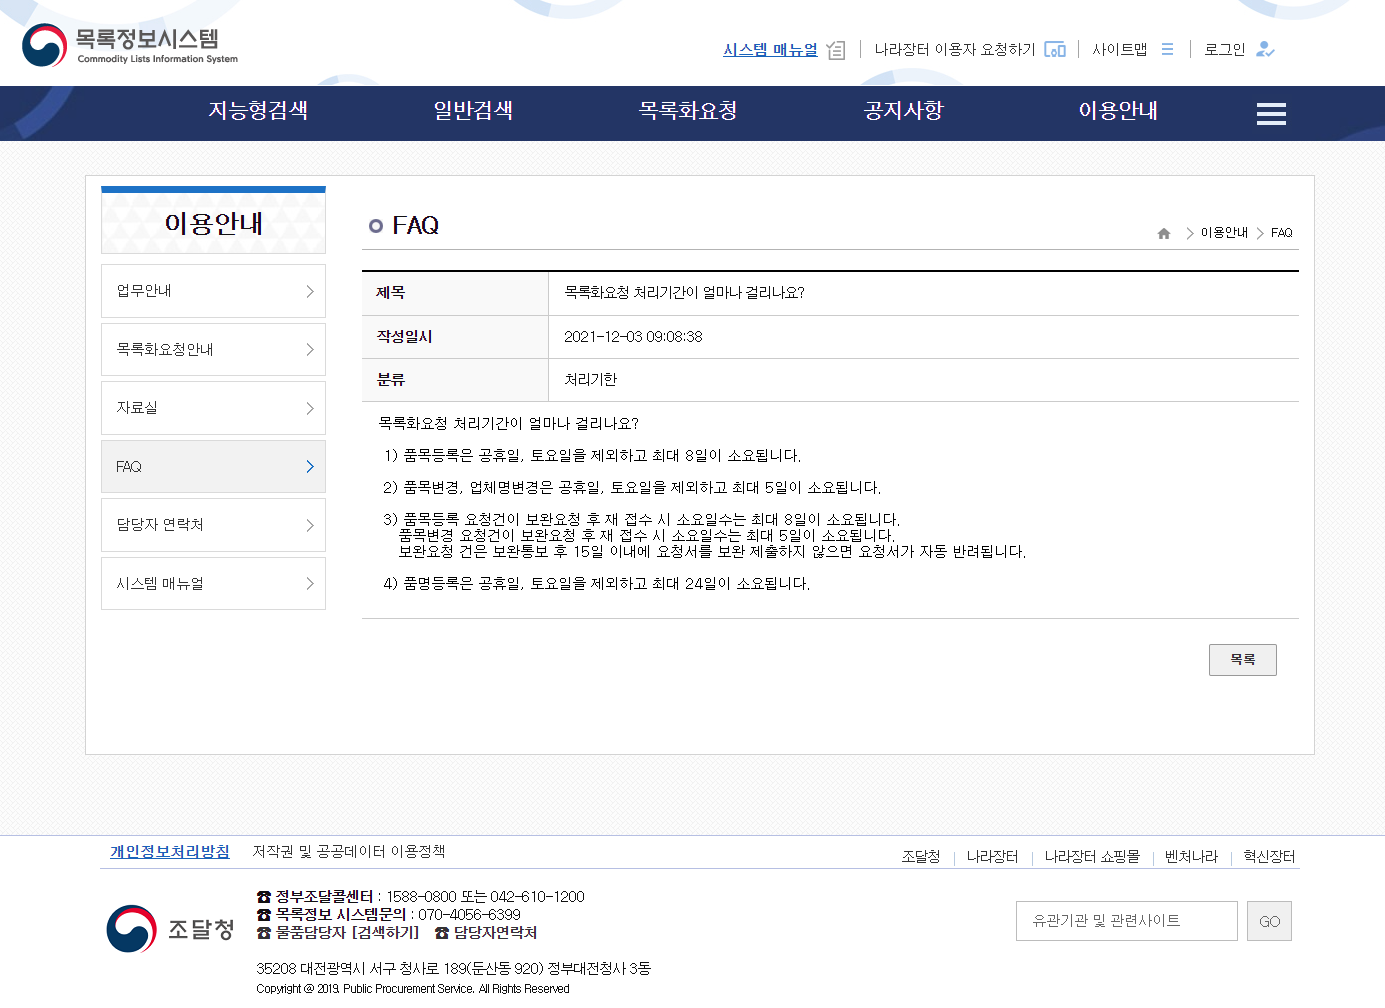Open the 개인정보처리방침 link
The image size is (1385, 1008).
[170, 852]
